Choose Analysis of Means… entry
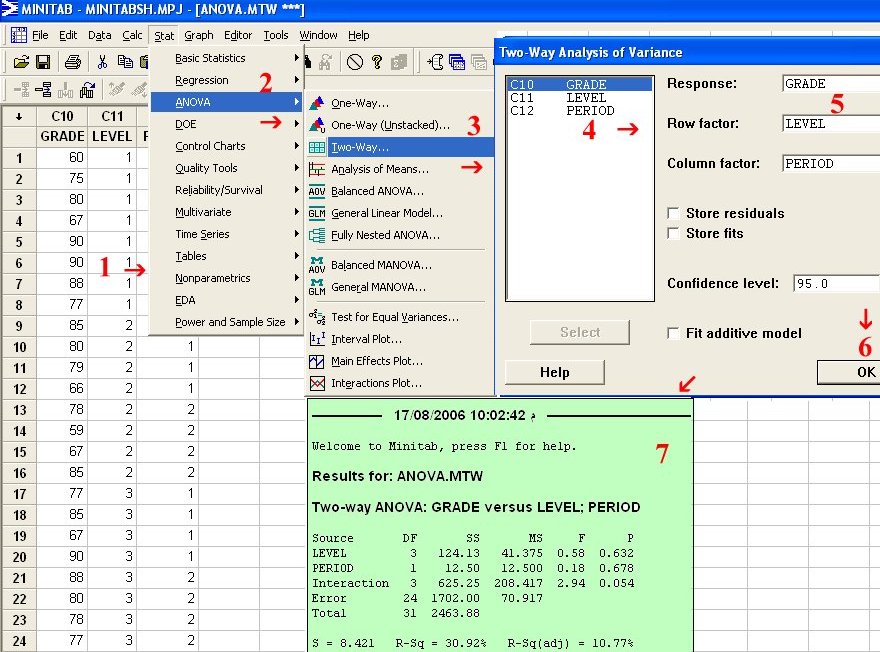This screenshot has height=652, width=880. (x=379, y=169)
